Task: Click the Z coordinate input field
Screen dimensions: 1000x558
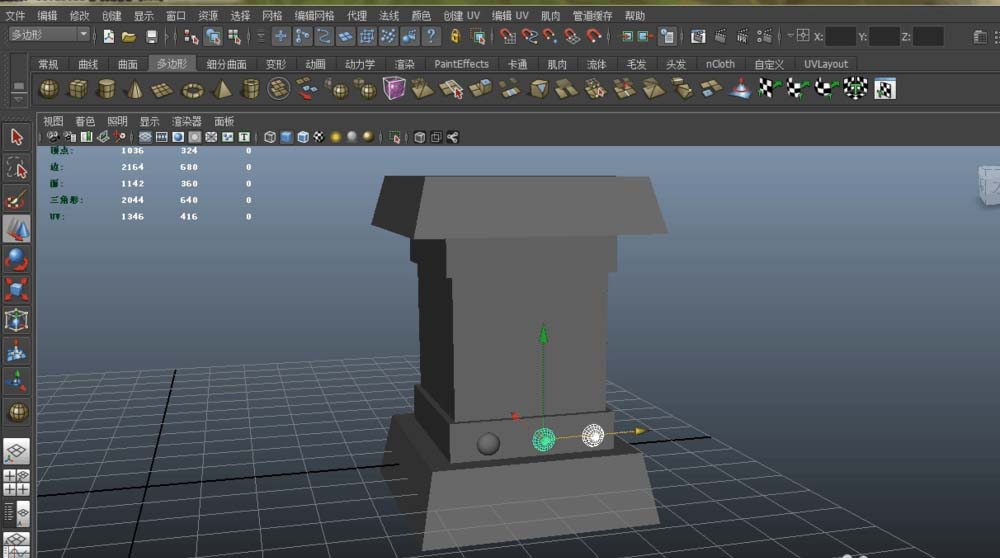Action: coord(928,36)
